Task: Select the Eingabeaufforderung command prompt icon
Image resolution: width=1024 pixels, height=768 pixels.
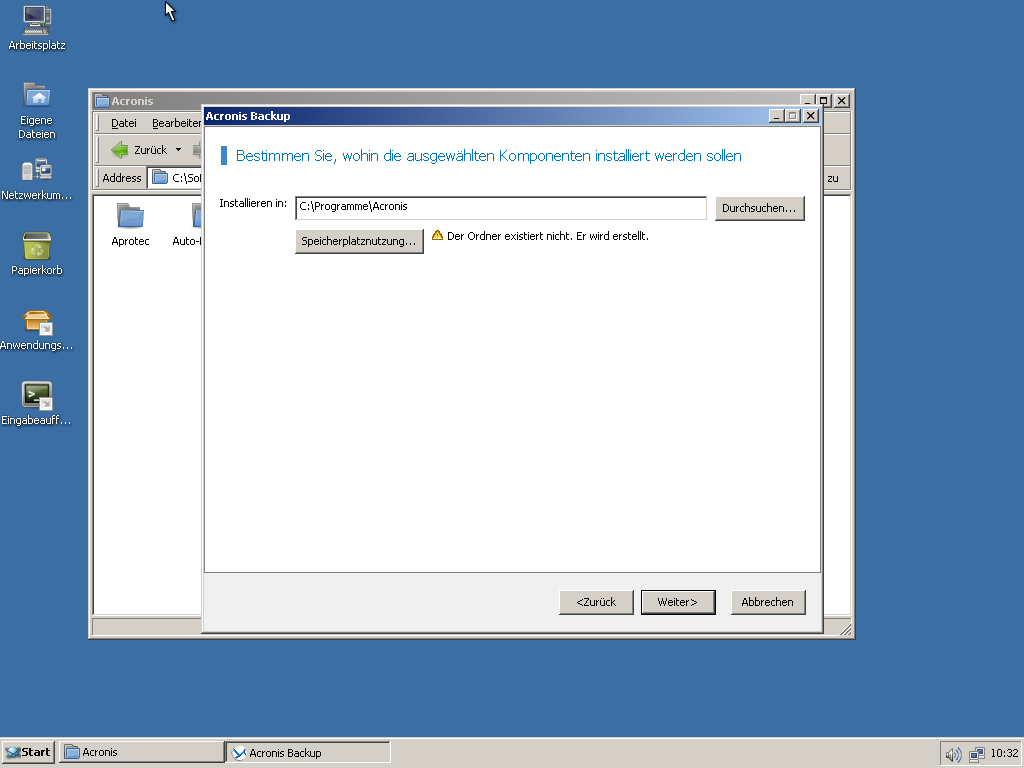Action: [37, 396]
